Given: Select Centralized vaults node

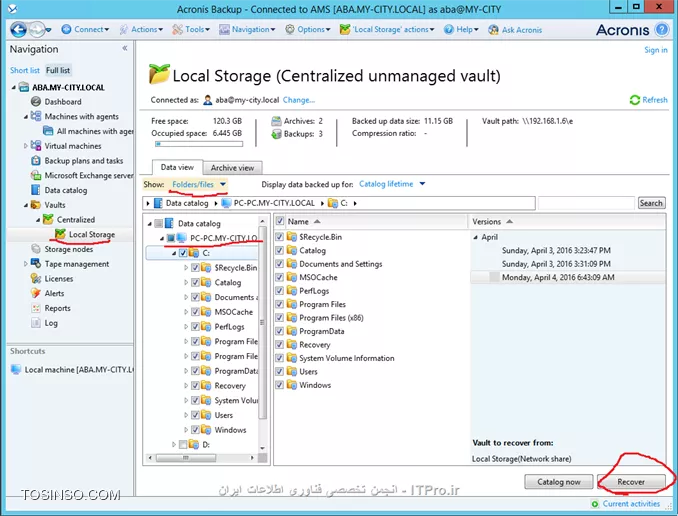Looking at the screenshot, I should point(76,219).
